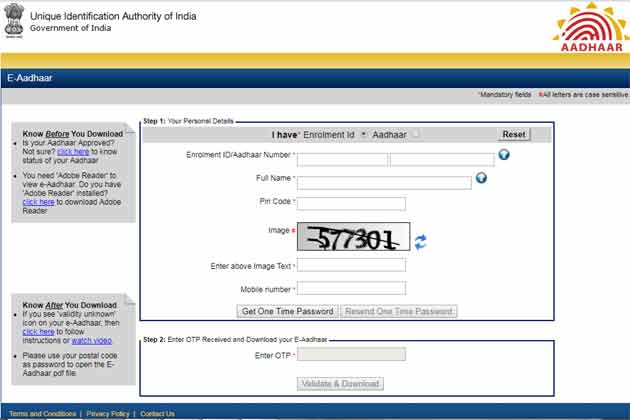630x420 pixels.
Task: Open the watch video link
Action: [91, 341]
